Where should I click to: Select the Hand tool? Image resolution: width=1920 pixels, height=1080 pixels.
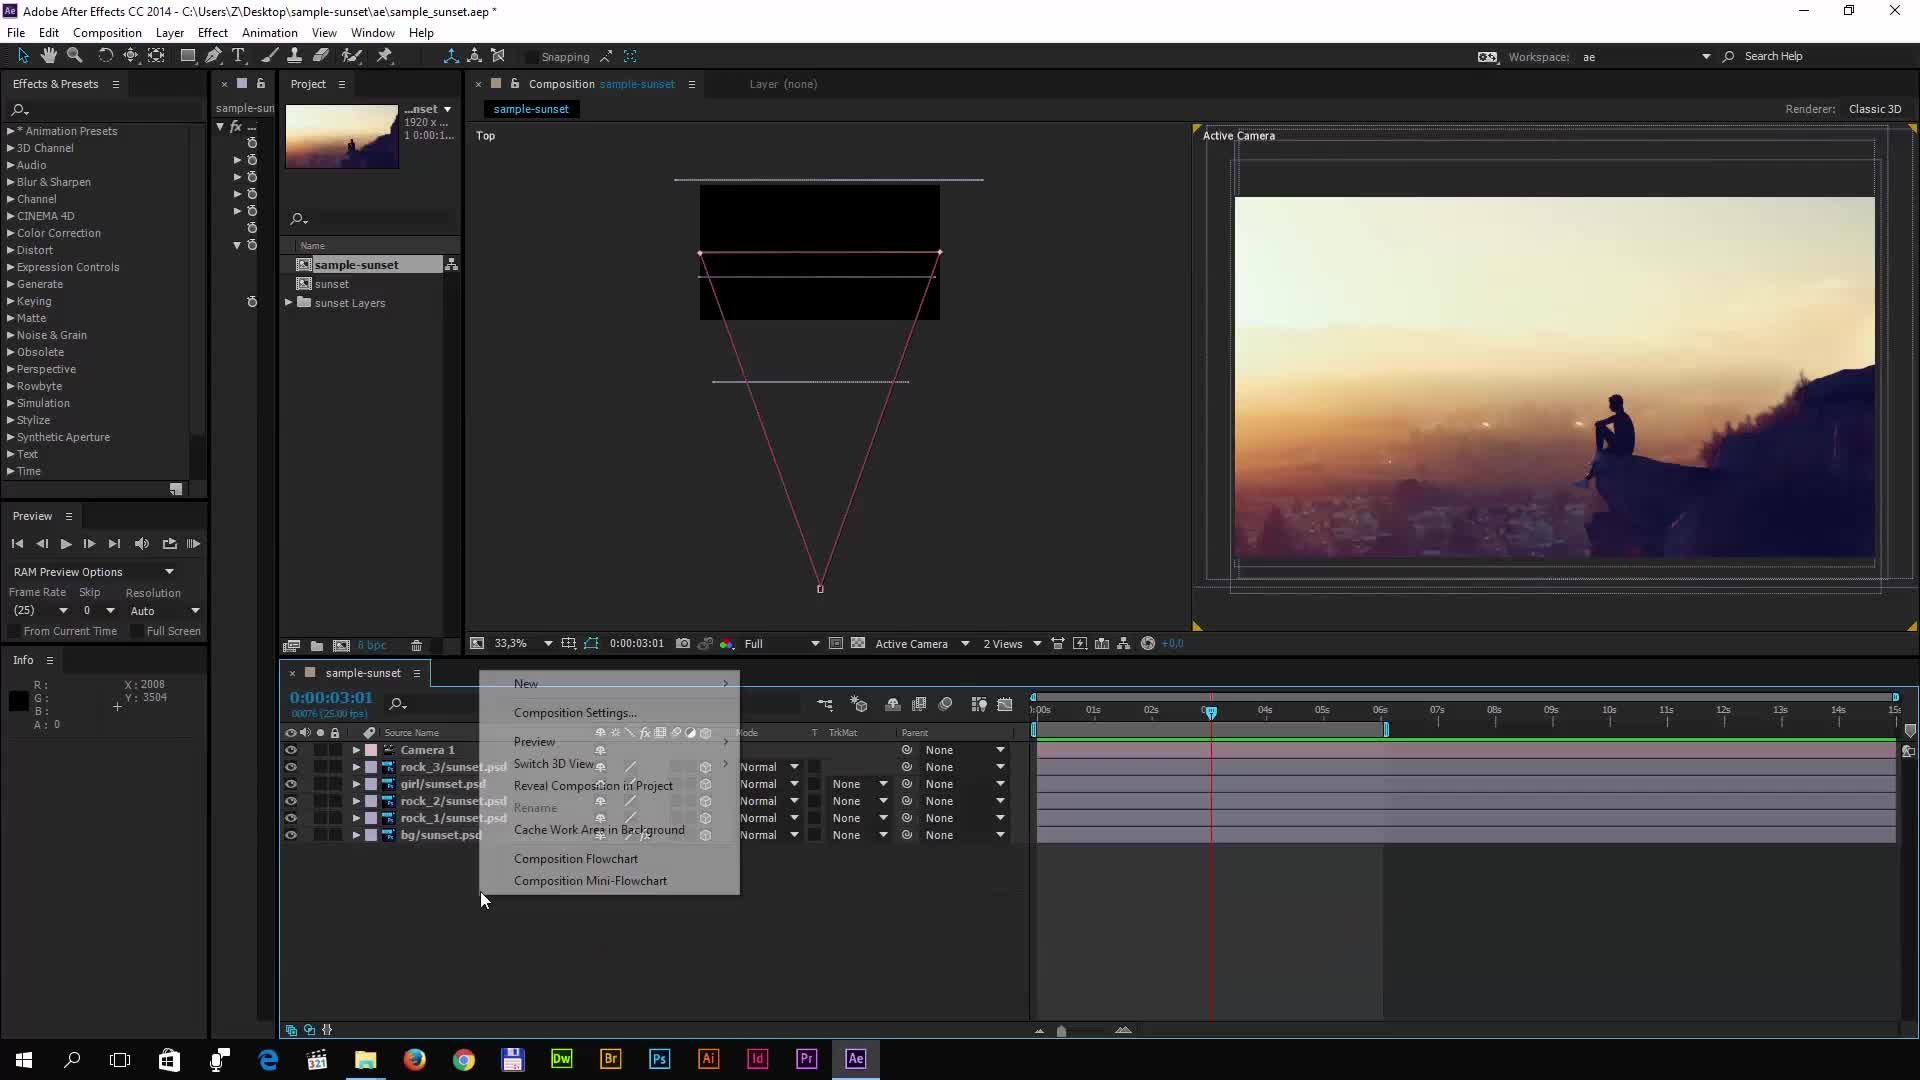(48, 56)
